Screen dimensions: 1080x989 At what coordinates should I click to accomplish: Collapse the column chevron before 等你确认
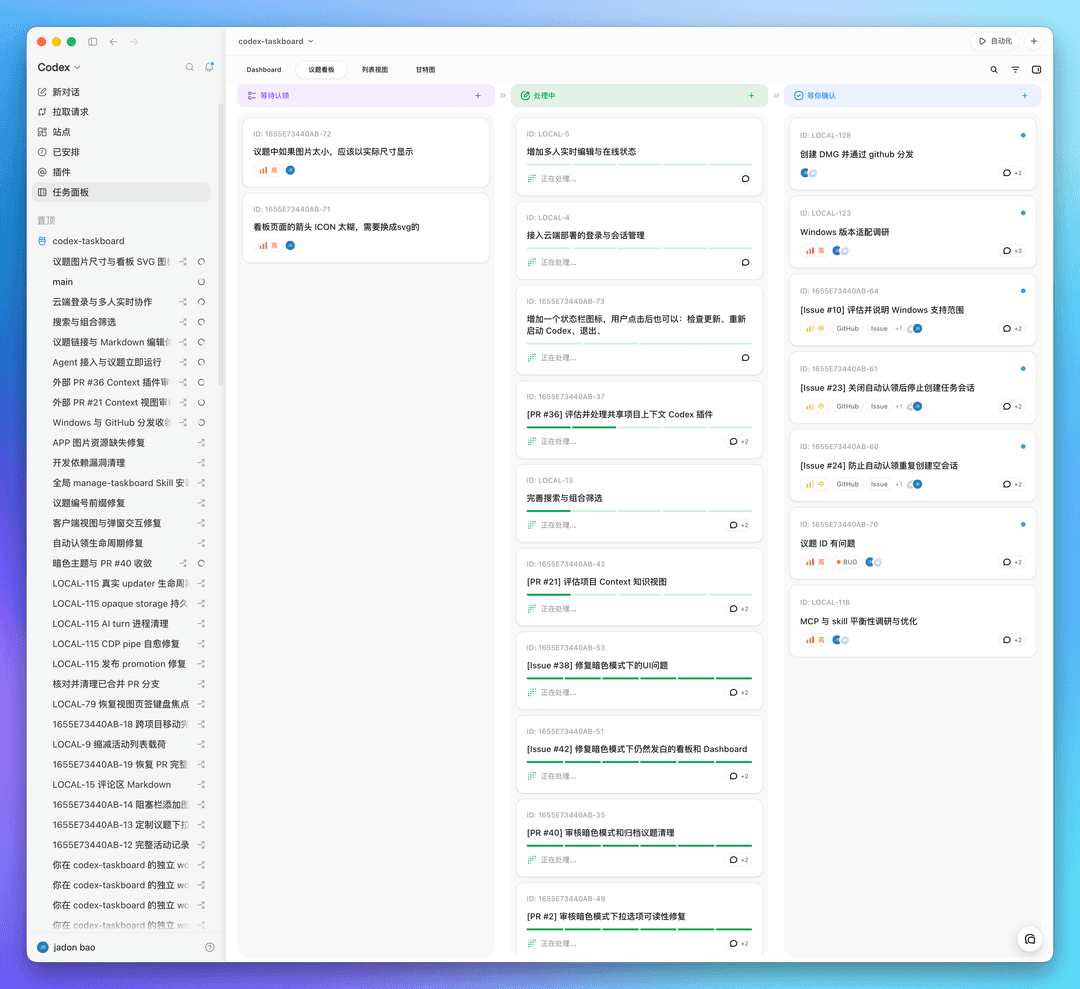776,96
